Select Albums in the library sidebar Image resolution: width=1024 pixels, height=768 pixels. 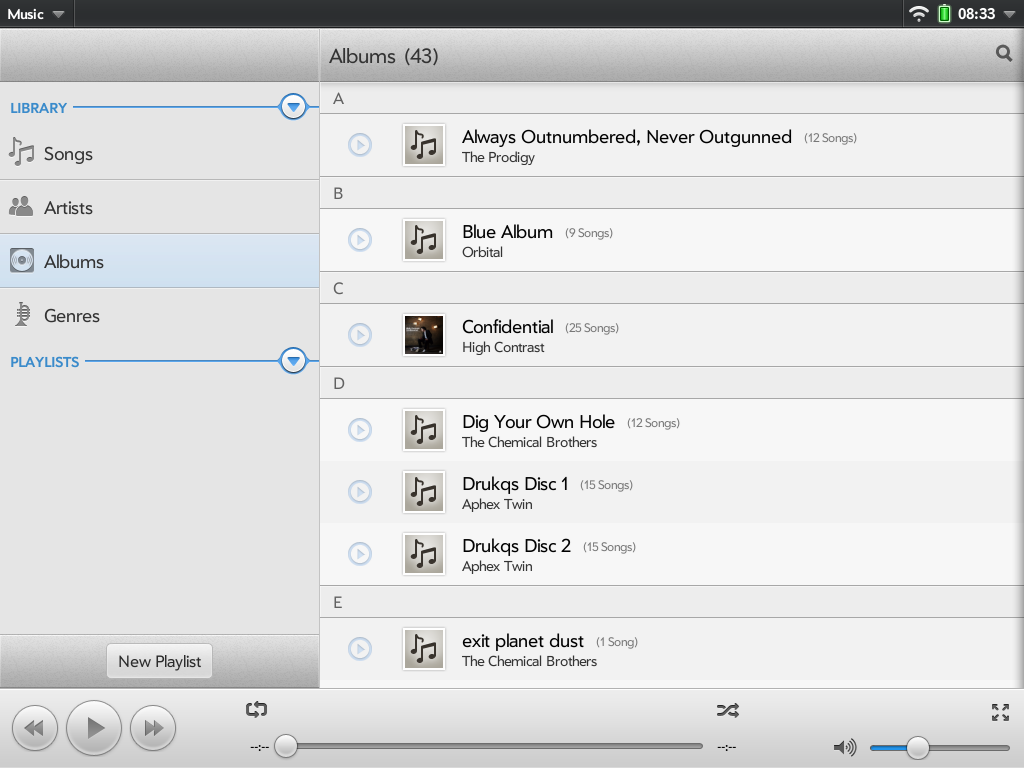pos(159,261)
